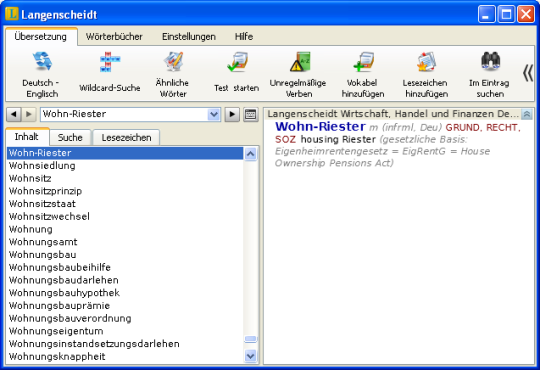Select Wohnungsinstandsetzungsdarlehen entry

coord(125,344)
